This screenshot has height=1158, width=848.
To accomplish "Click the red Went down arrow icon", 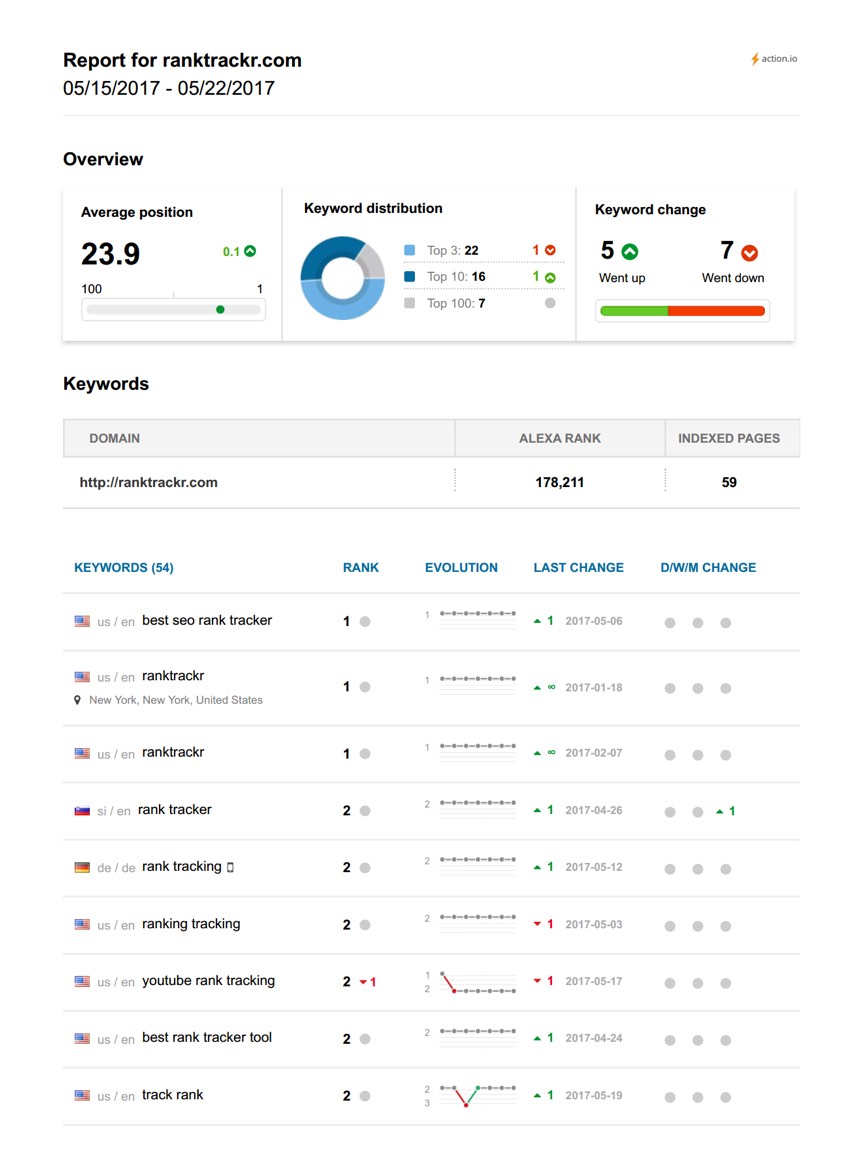I will (x=750, y=253).
